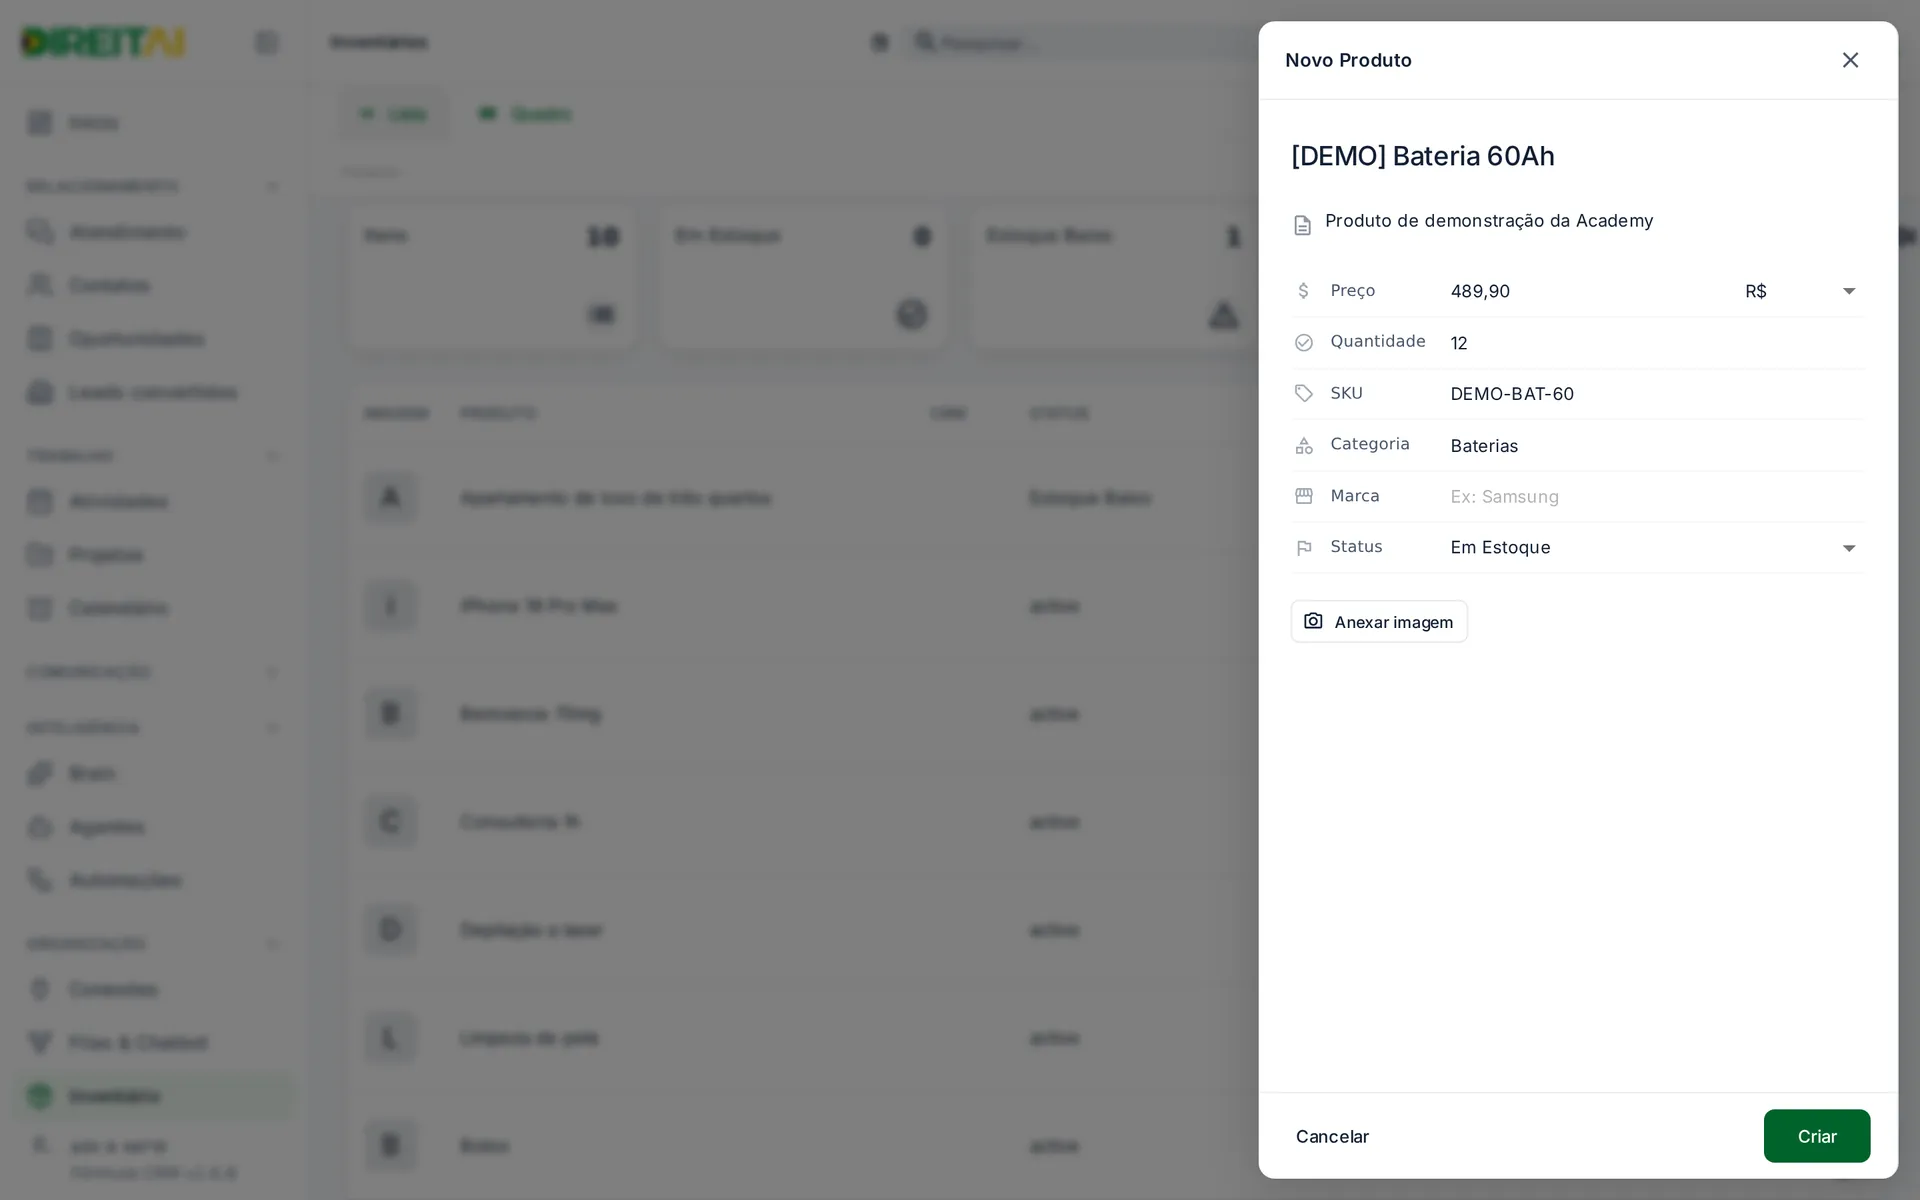
Task: Close the Novo Produto panel
Action: [1850, 60]
